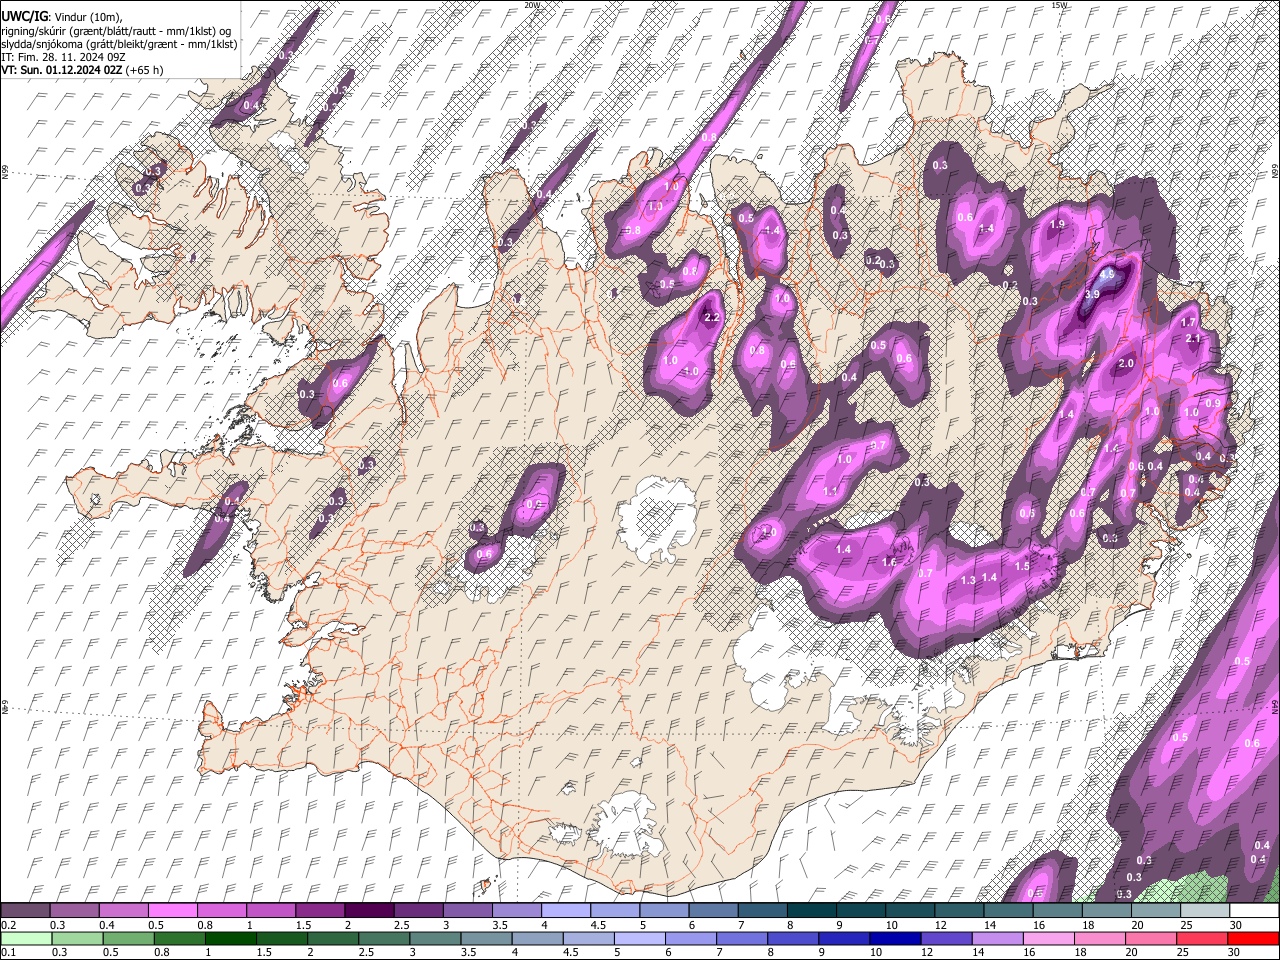Click the 1.6 snowfall value on map
This screenshot has height=960, width=1280.
890,563
